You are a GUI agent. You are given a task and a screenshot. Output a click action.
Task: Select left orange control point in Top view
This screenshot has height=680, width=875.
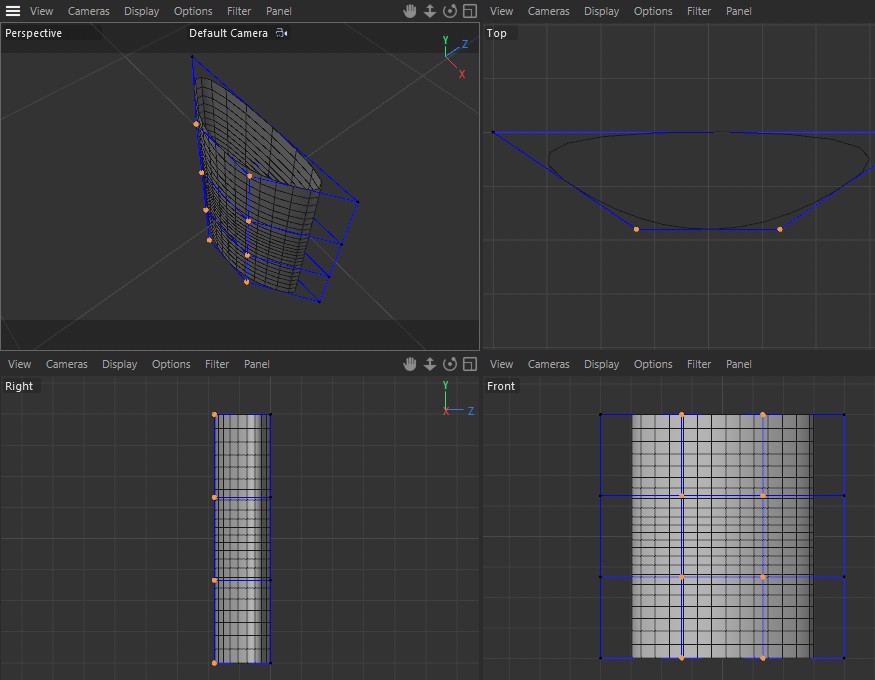click(x=636, y=229)
